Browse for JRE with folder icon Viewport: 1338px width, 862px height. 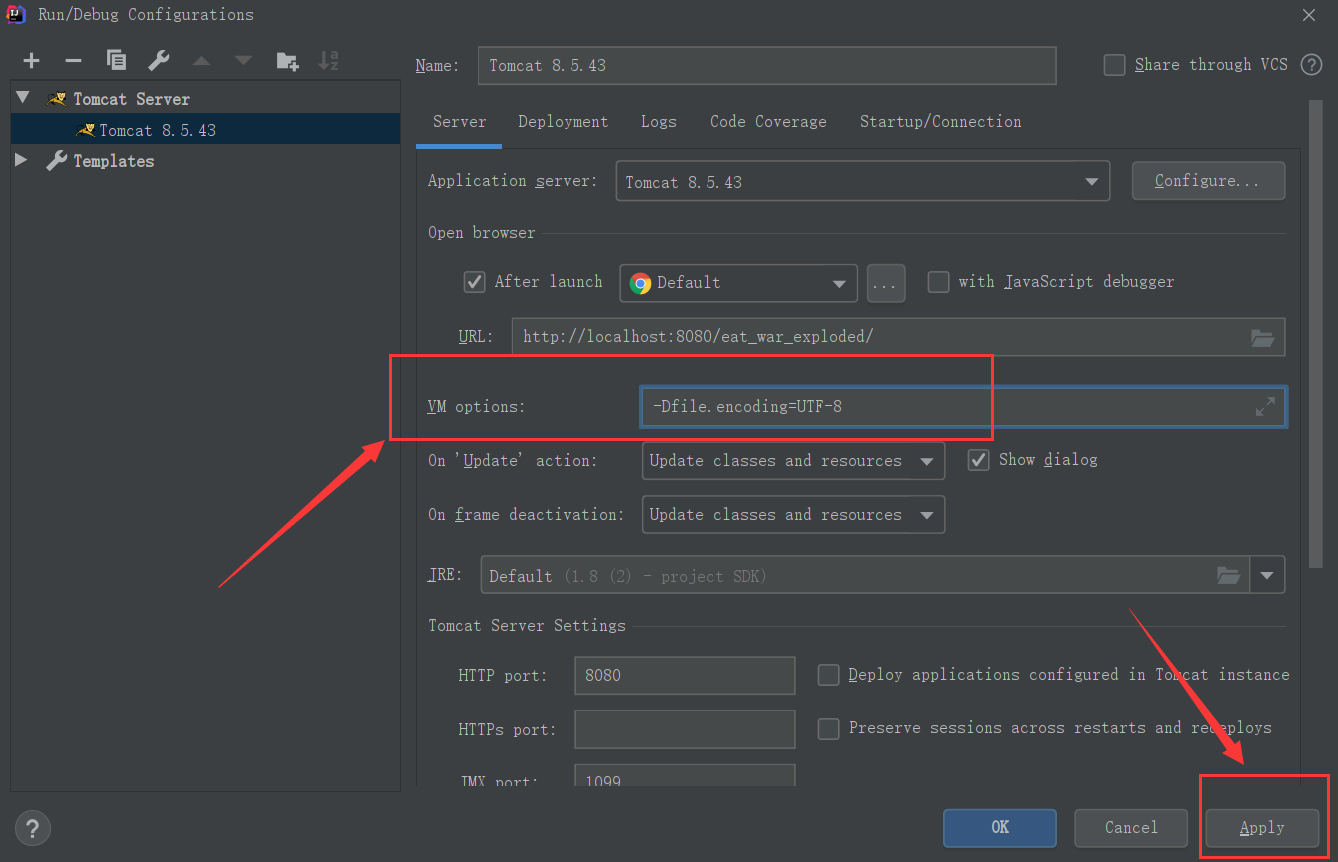(1228, 575)
